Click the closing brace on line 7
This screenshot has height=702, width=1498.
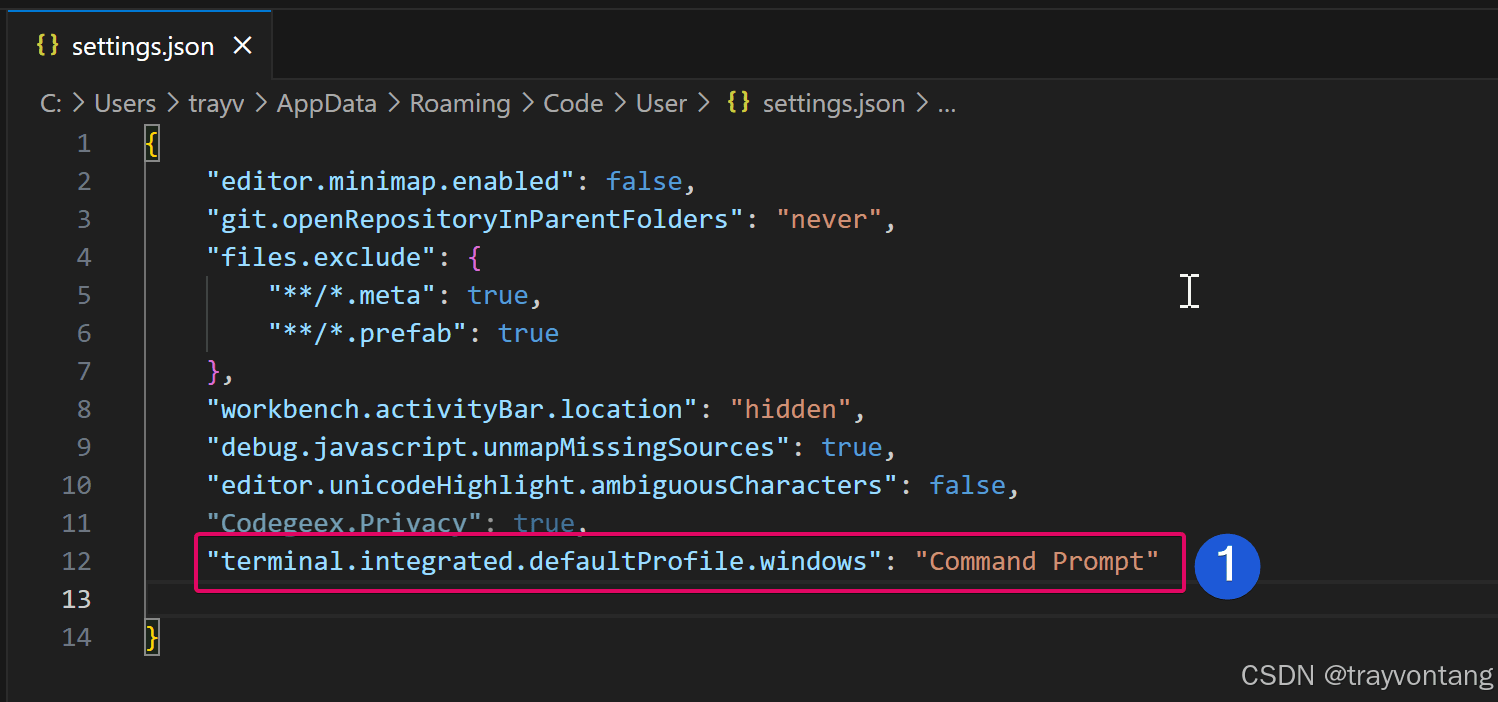click(x=213, y=372)
